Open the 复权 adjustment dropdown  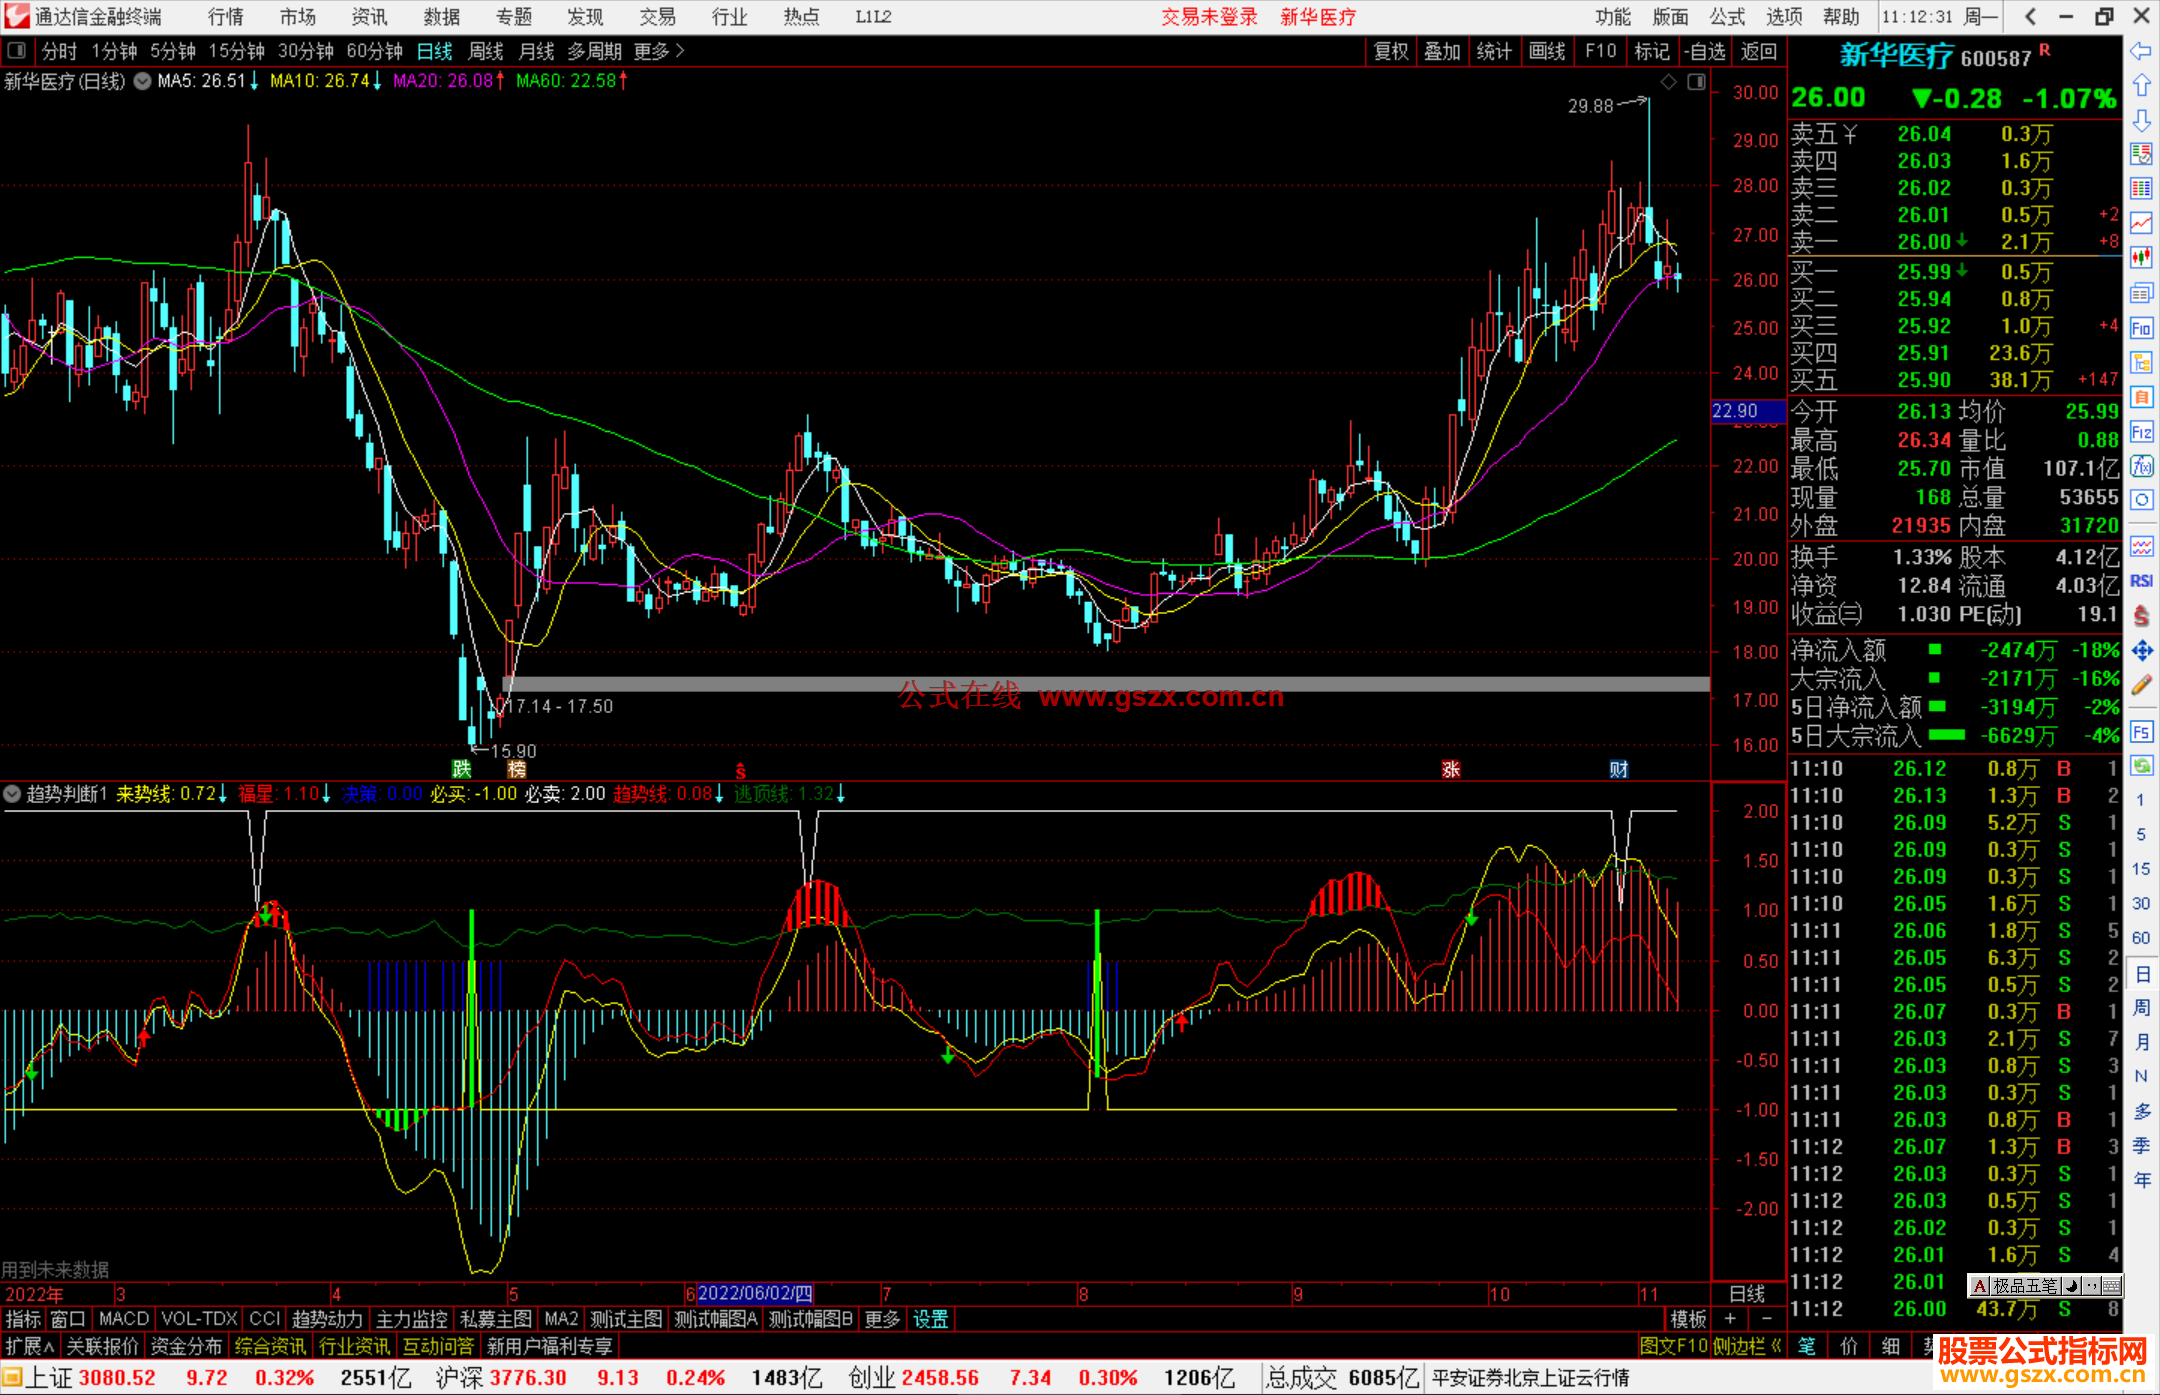pos(1391,51)
